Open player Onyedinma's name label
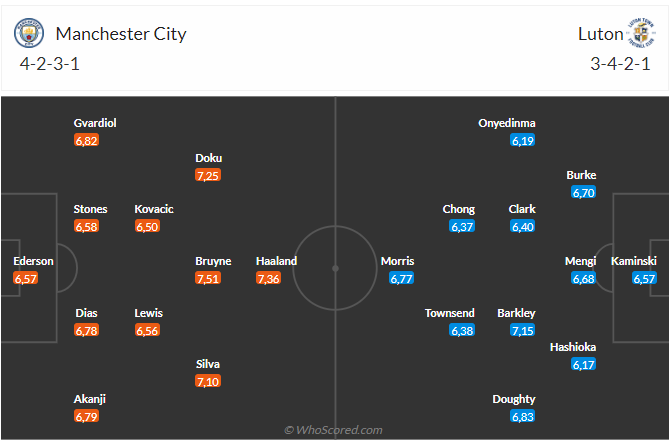This screenshot has height=440, width=672. [507, 123]
